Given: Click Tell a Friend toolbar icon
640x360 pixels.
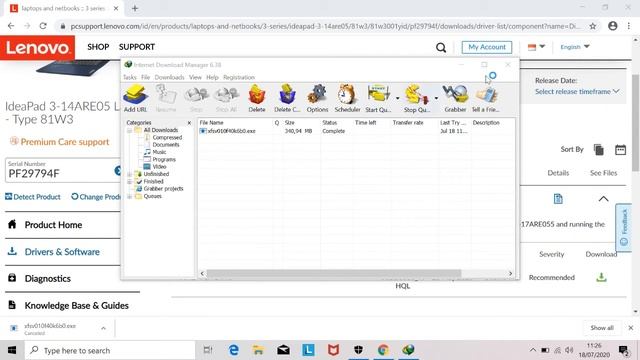Looking at the screenshot, I should 485,98.
